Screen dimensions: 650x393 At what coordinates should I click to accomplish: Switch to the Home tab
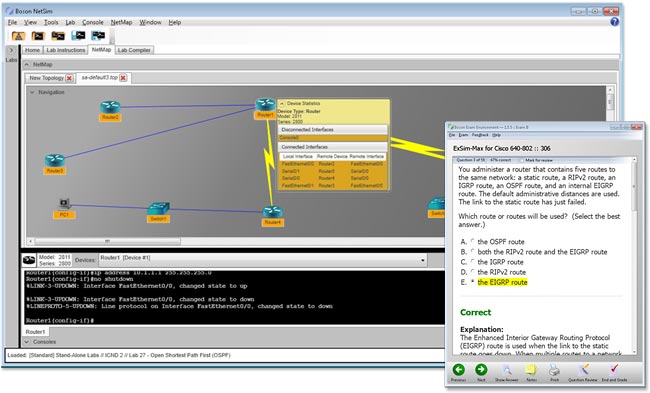point(32,50)
